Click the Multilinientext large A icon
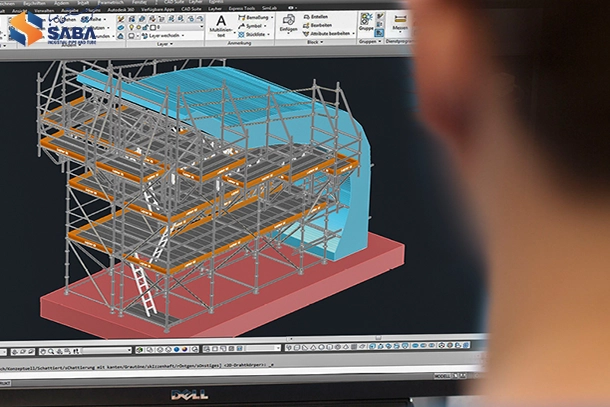Viewport: 610px width, 407px height. [x=221, y=21]
